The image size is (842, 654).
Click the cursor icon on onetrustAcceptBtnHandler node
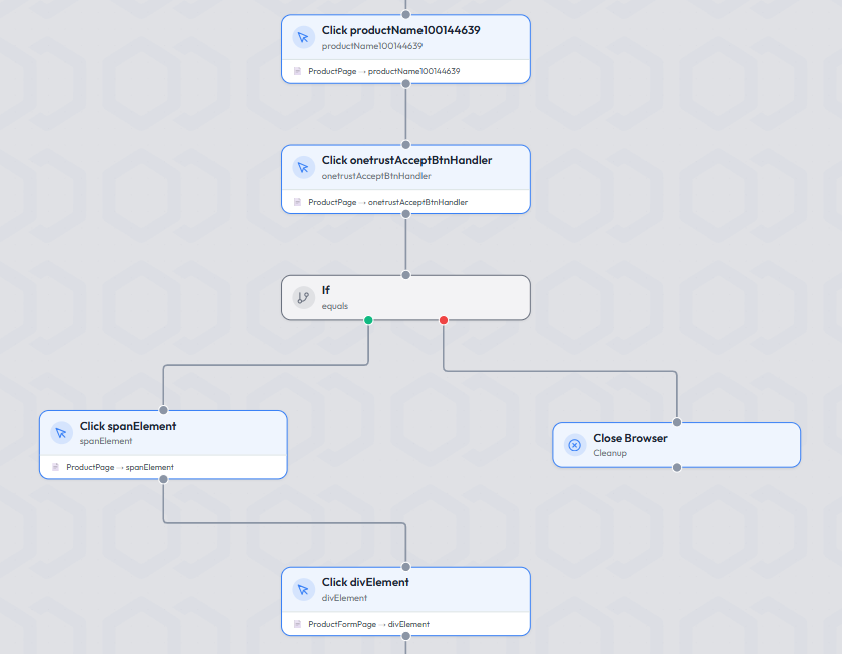click(303, 168)
